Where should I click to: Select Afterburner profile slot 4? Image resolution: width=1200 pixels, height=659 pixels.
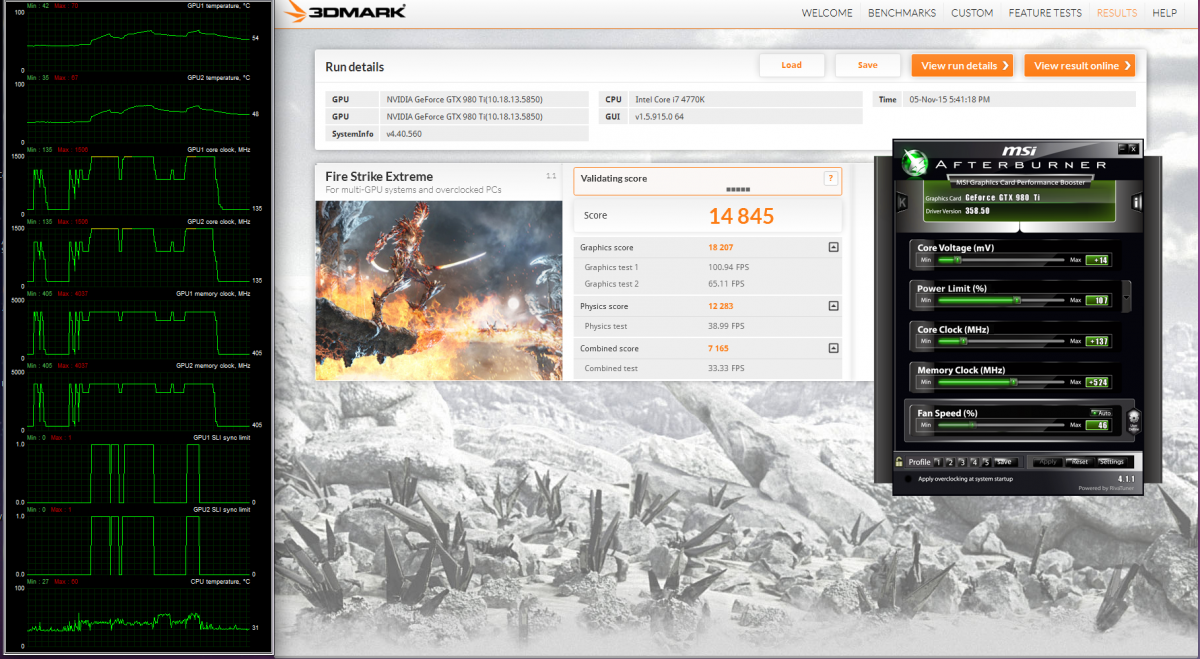point(974,462)
